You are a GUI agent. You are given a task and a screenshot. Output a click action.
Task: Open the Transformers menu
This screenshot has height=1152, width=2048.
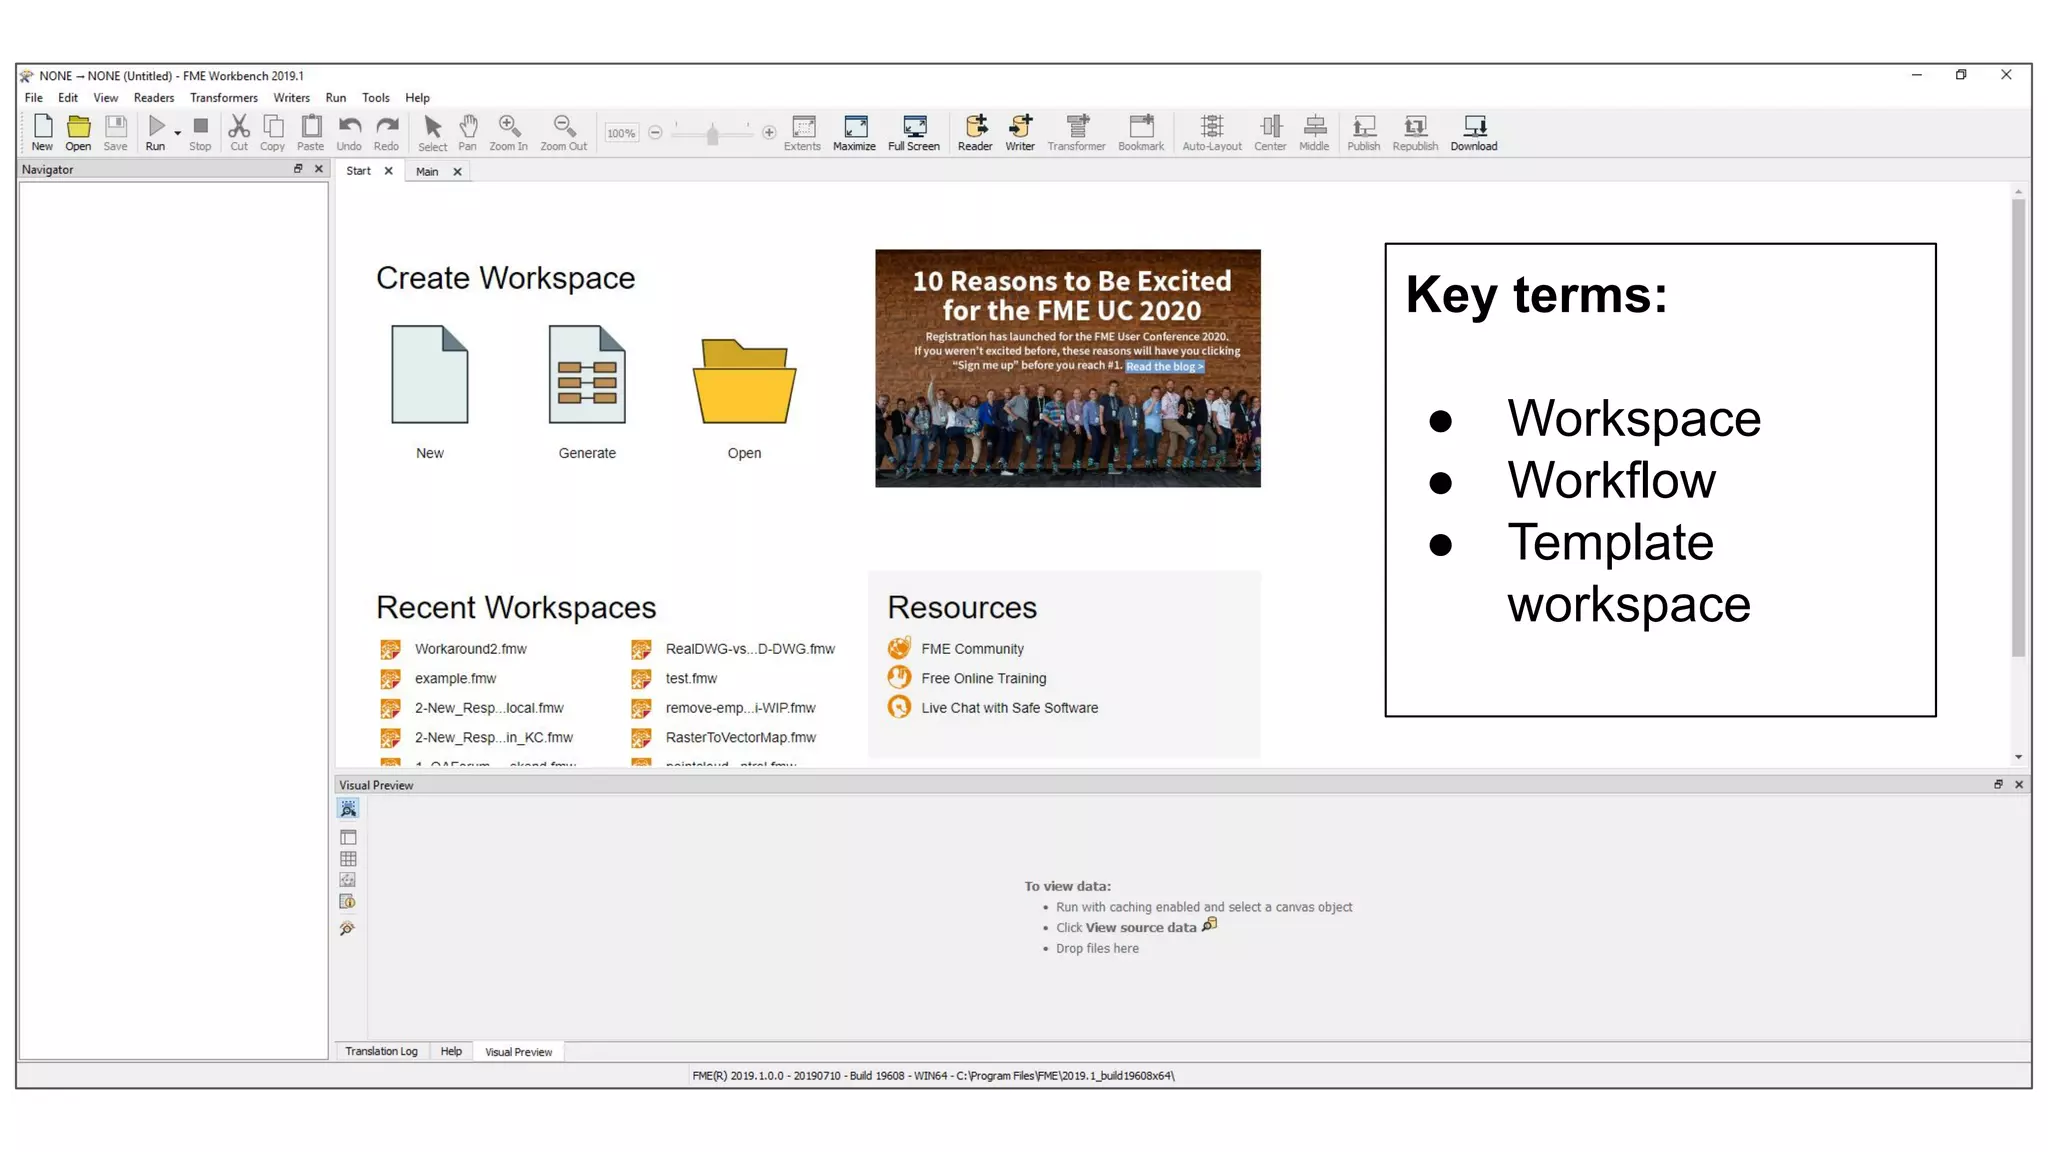pyautogui.click(x=224, y=98)
